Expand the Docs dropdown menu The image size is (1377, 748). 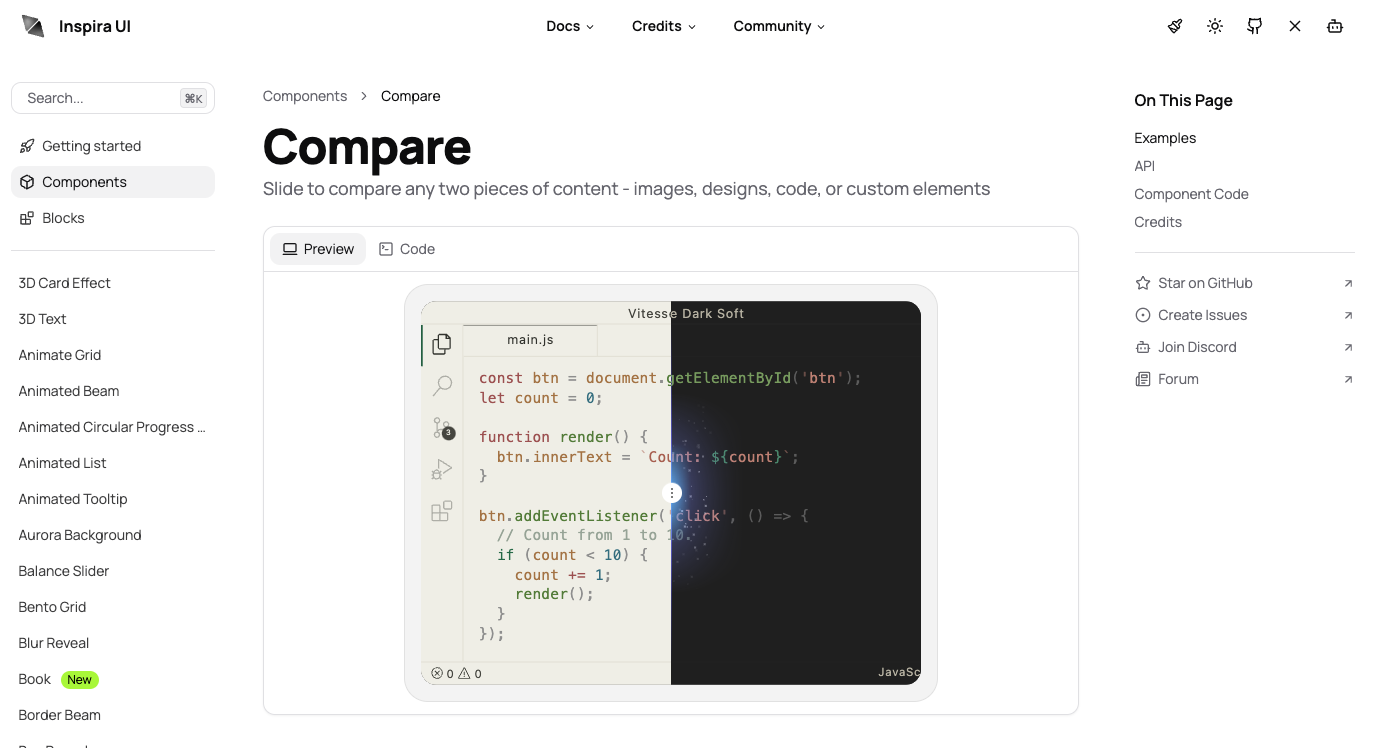pyautogui.click(x=570, y=26)
